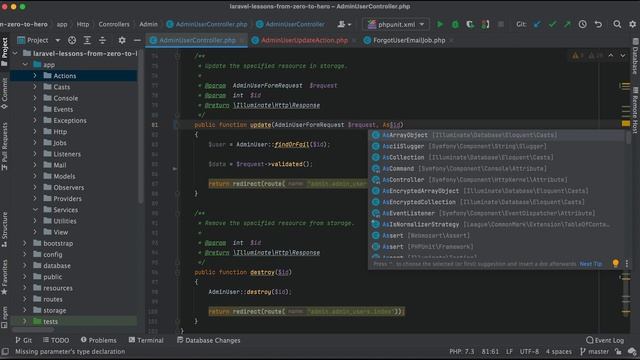Choose AsCollection completion suggestion
Image resolution: width=640 pixels, height=360 pixels.
coord(497,158)
